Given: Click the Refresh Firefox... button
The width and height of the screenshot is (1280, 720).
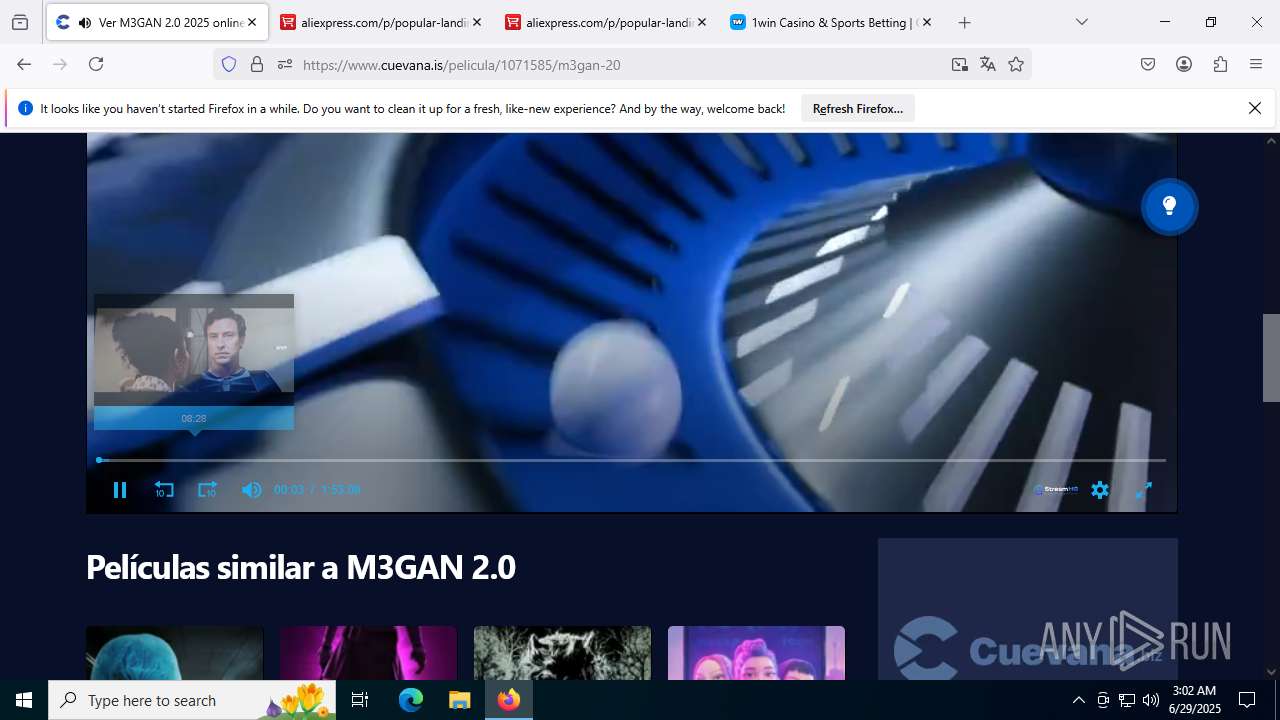Looking at the screenshot, I should click(x=858, y=108).
